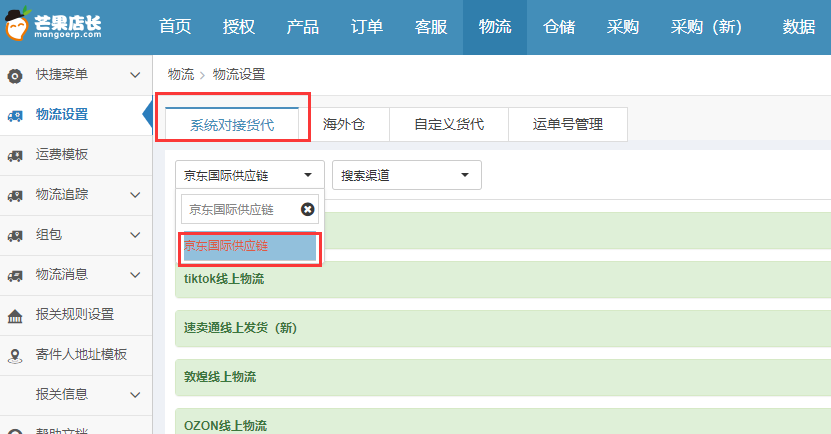Expand the 组包 chevron
Image resolution: width=831 pixels, height=434 pixels.
(135, 235)
